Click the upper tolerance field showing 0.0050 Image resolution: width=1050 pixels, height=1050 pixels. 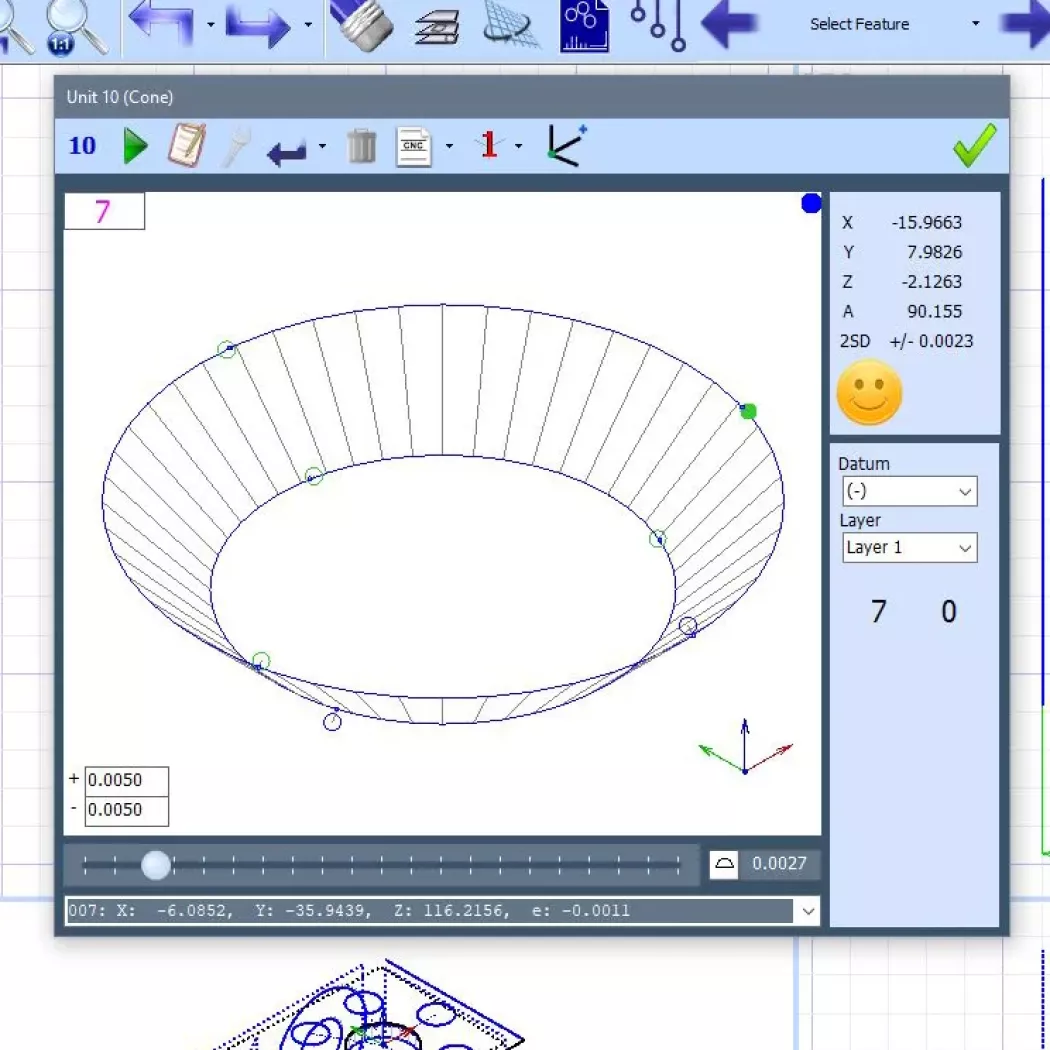126,780
